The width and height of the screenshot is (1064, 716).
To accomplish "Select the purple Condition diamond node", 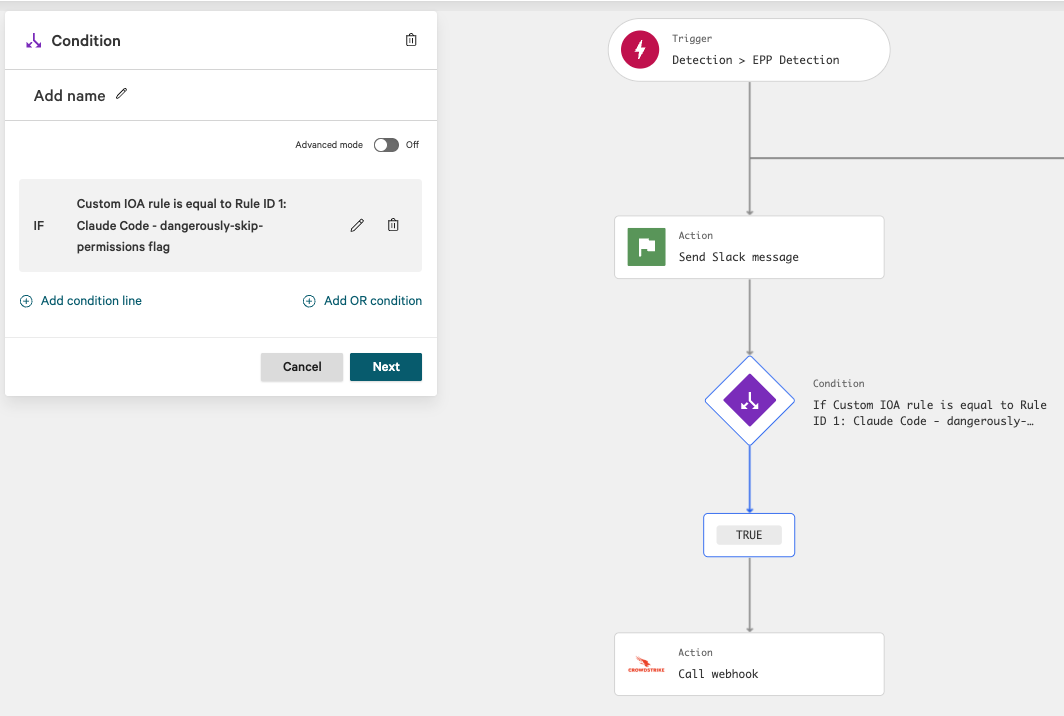I will tap(750, 400).
